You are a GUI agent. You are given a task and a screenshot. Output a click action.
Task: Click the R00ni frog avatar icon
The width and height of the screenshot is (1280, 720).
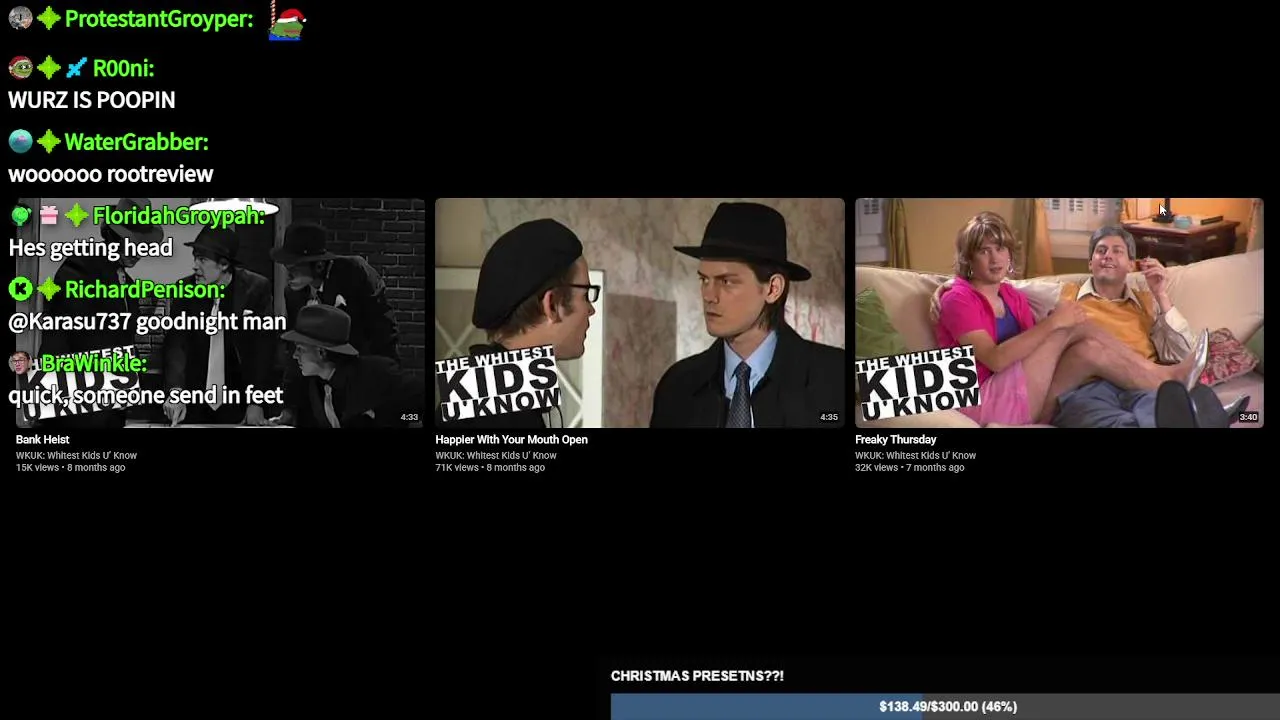tap(20, 67)
